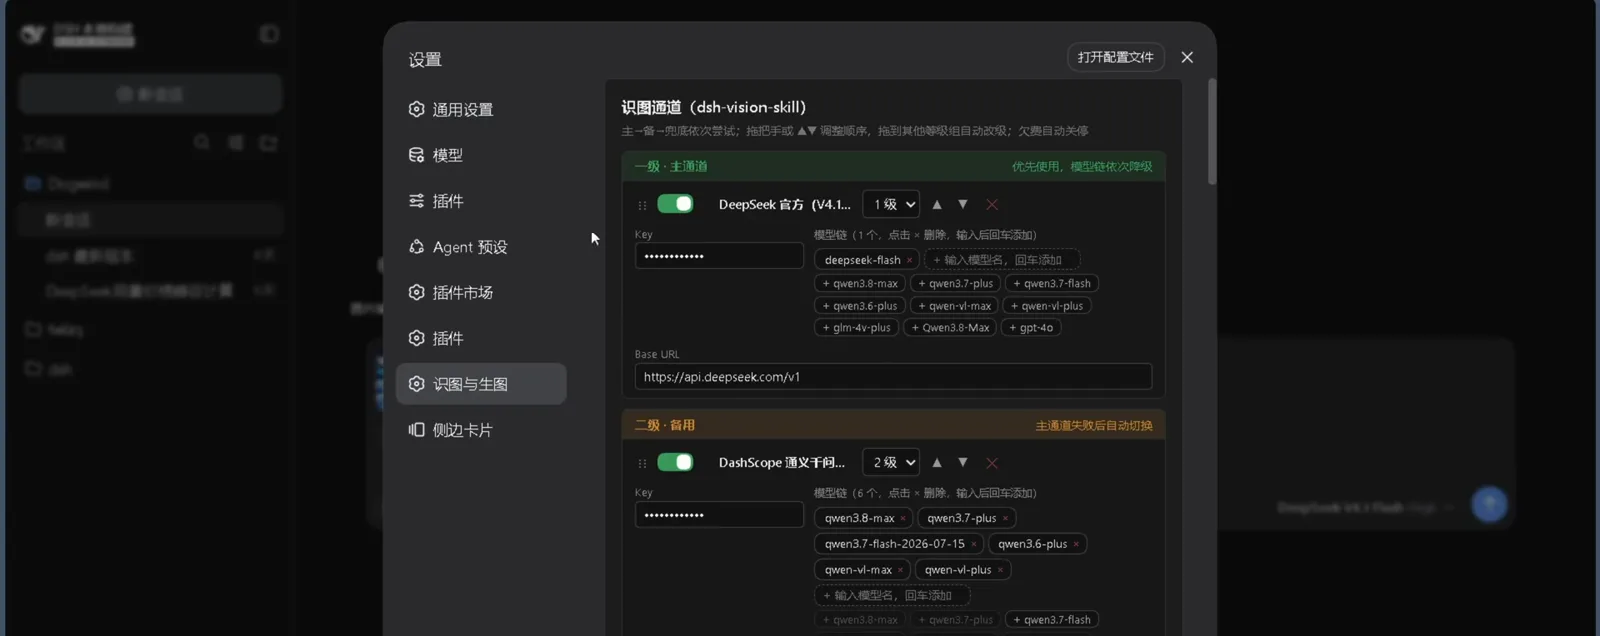This screenshot has height=636, width=1600.
Task: Delete the DeepSeek channel with red X
Action: tap(992, 204)
